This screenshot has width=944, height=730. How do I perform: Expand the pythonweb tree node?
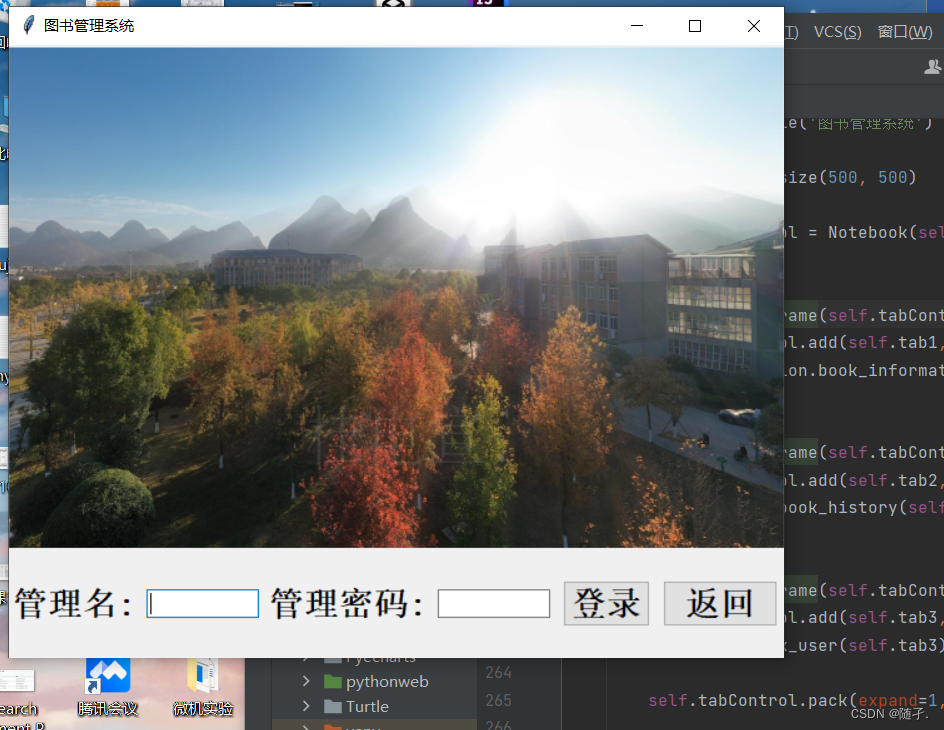pyautogui.click(x=307, y=681)
